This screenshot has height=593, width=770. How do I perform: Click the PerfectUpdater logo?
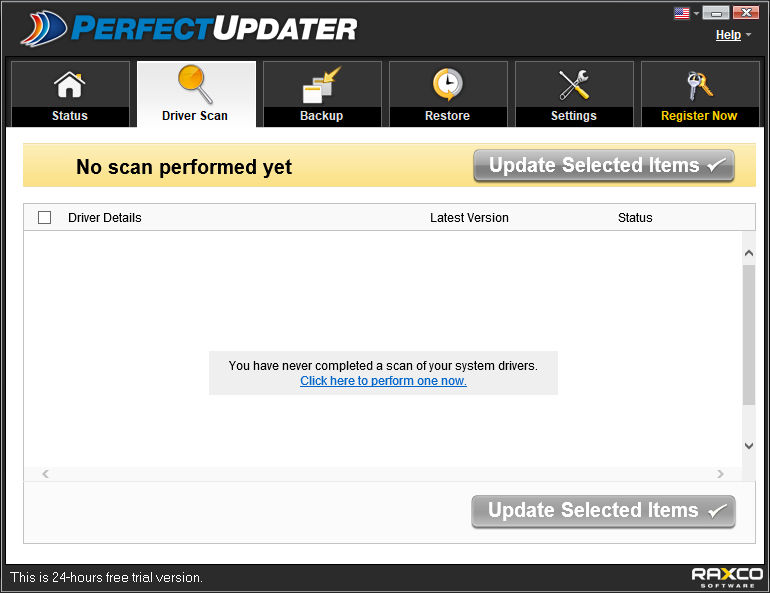click(x=189, y=28)
